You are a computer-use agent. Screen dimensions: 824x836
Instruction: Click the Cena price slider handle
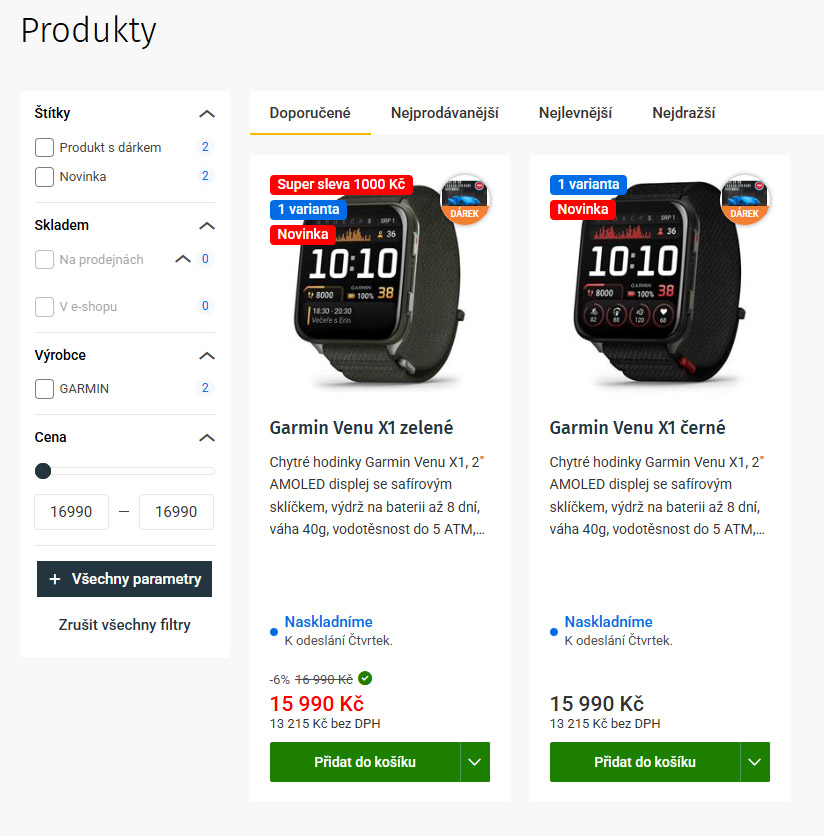pos(43,471)
